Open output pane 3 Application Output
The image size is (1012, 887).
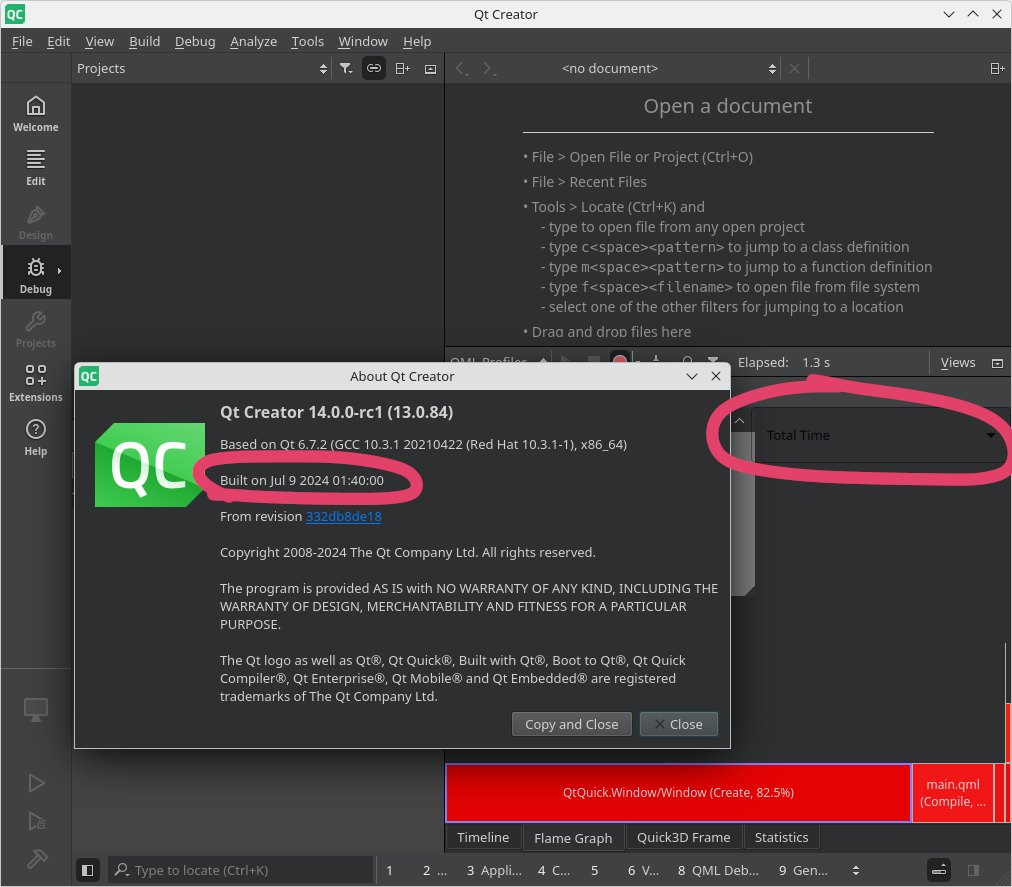(494, 870)
